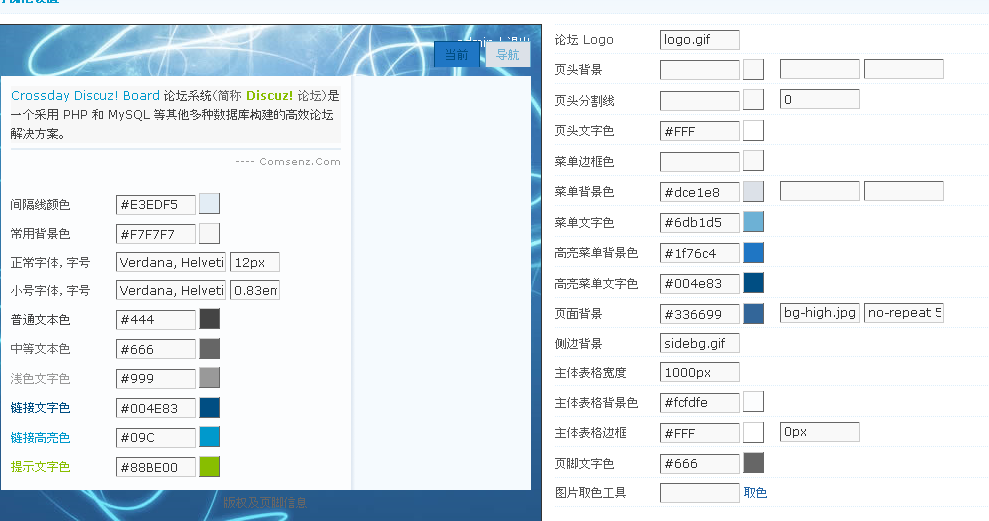Edit the 侧边背景 field sidebg.gif

click(699, 343)
